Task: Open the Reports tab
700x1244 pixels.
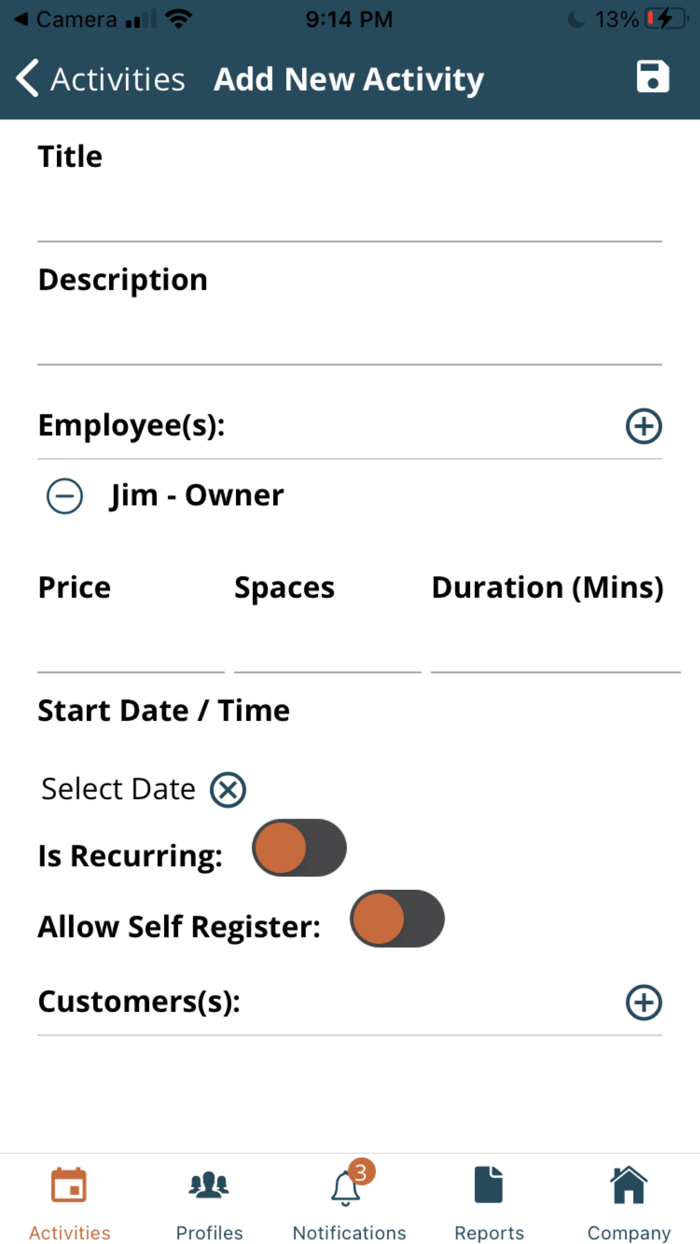Action: tap(489, 1198)
